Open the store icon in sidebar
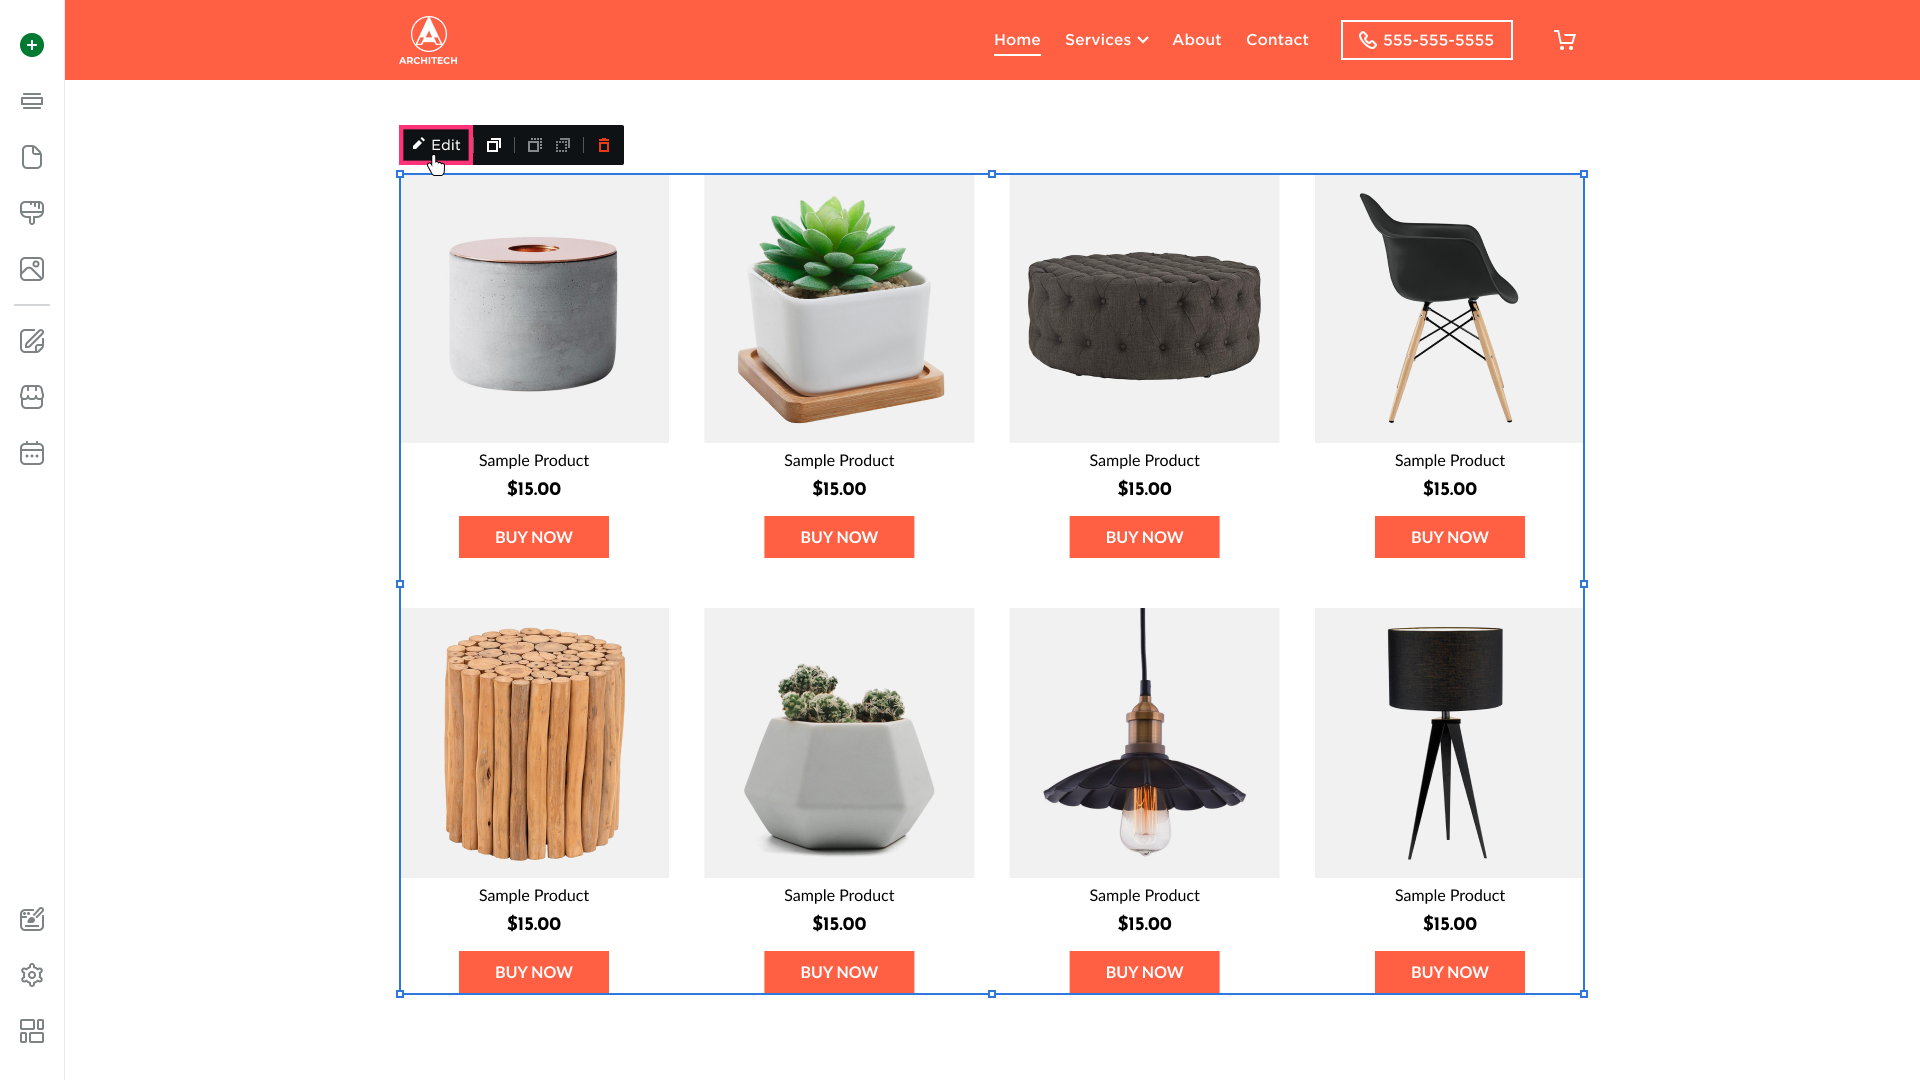Image resolution: width=1920 pixels, height=1080 pixels. [32, 397]
